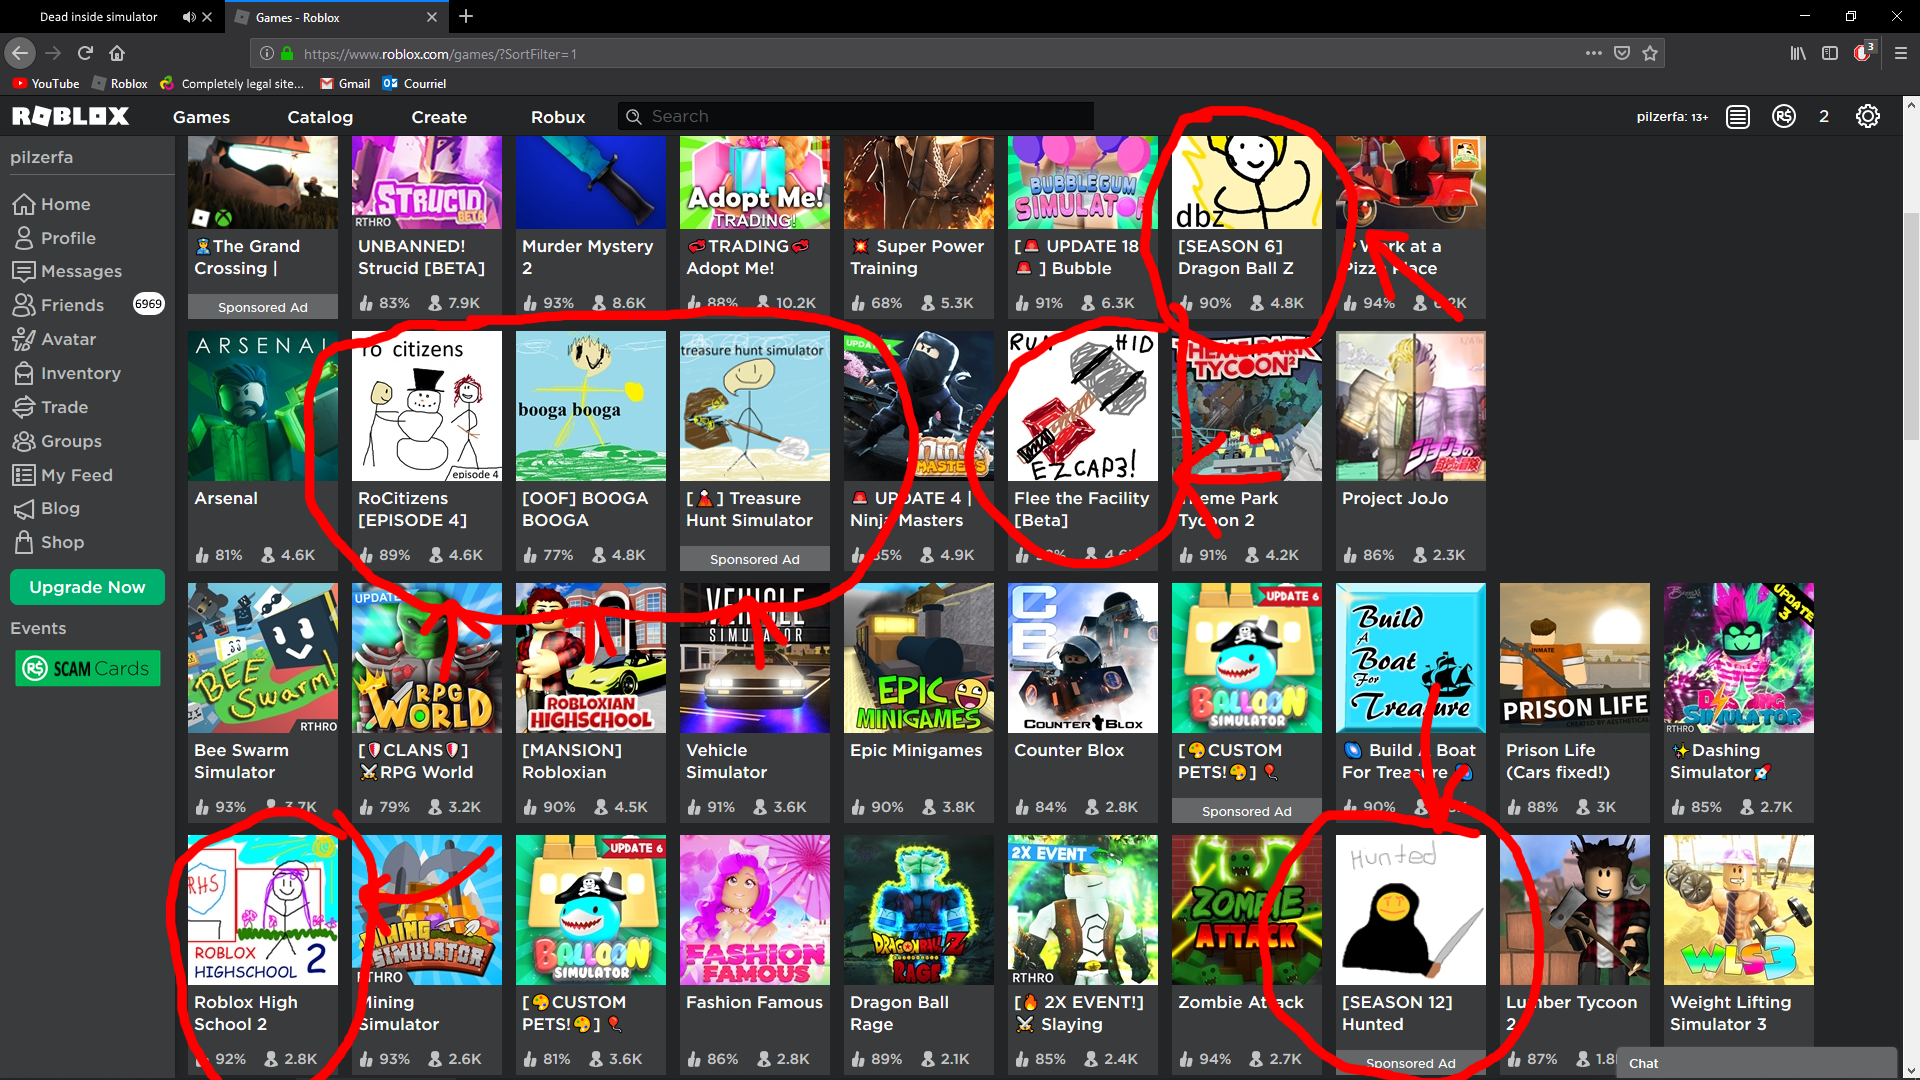The image size is (1920, 1080).
Task: Open the Games nav item
Action: (201, 117)
